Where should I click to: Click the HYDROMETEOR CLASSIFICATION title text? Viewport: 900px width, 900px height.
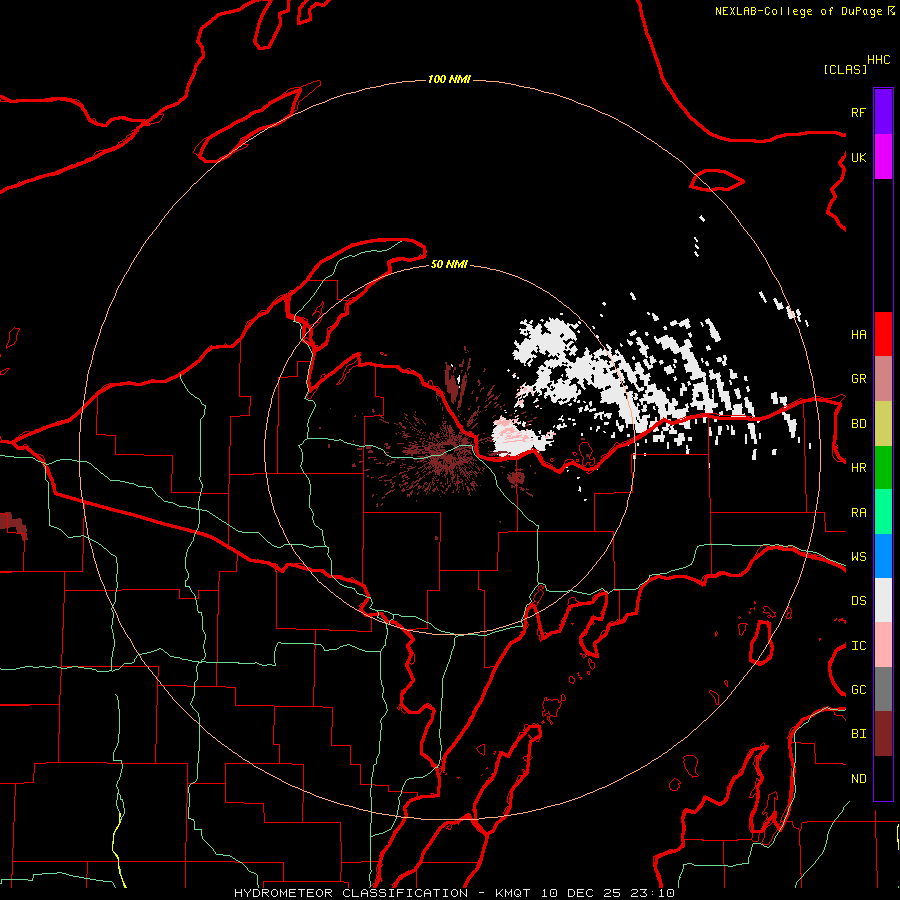click(351, 893)
